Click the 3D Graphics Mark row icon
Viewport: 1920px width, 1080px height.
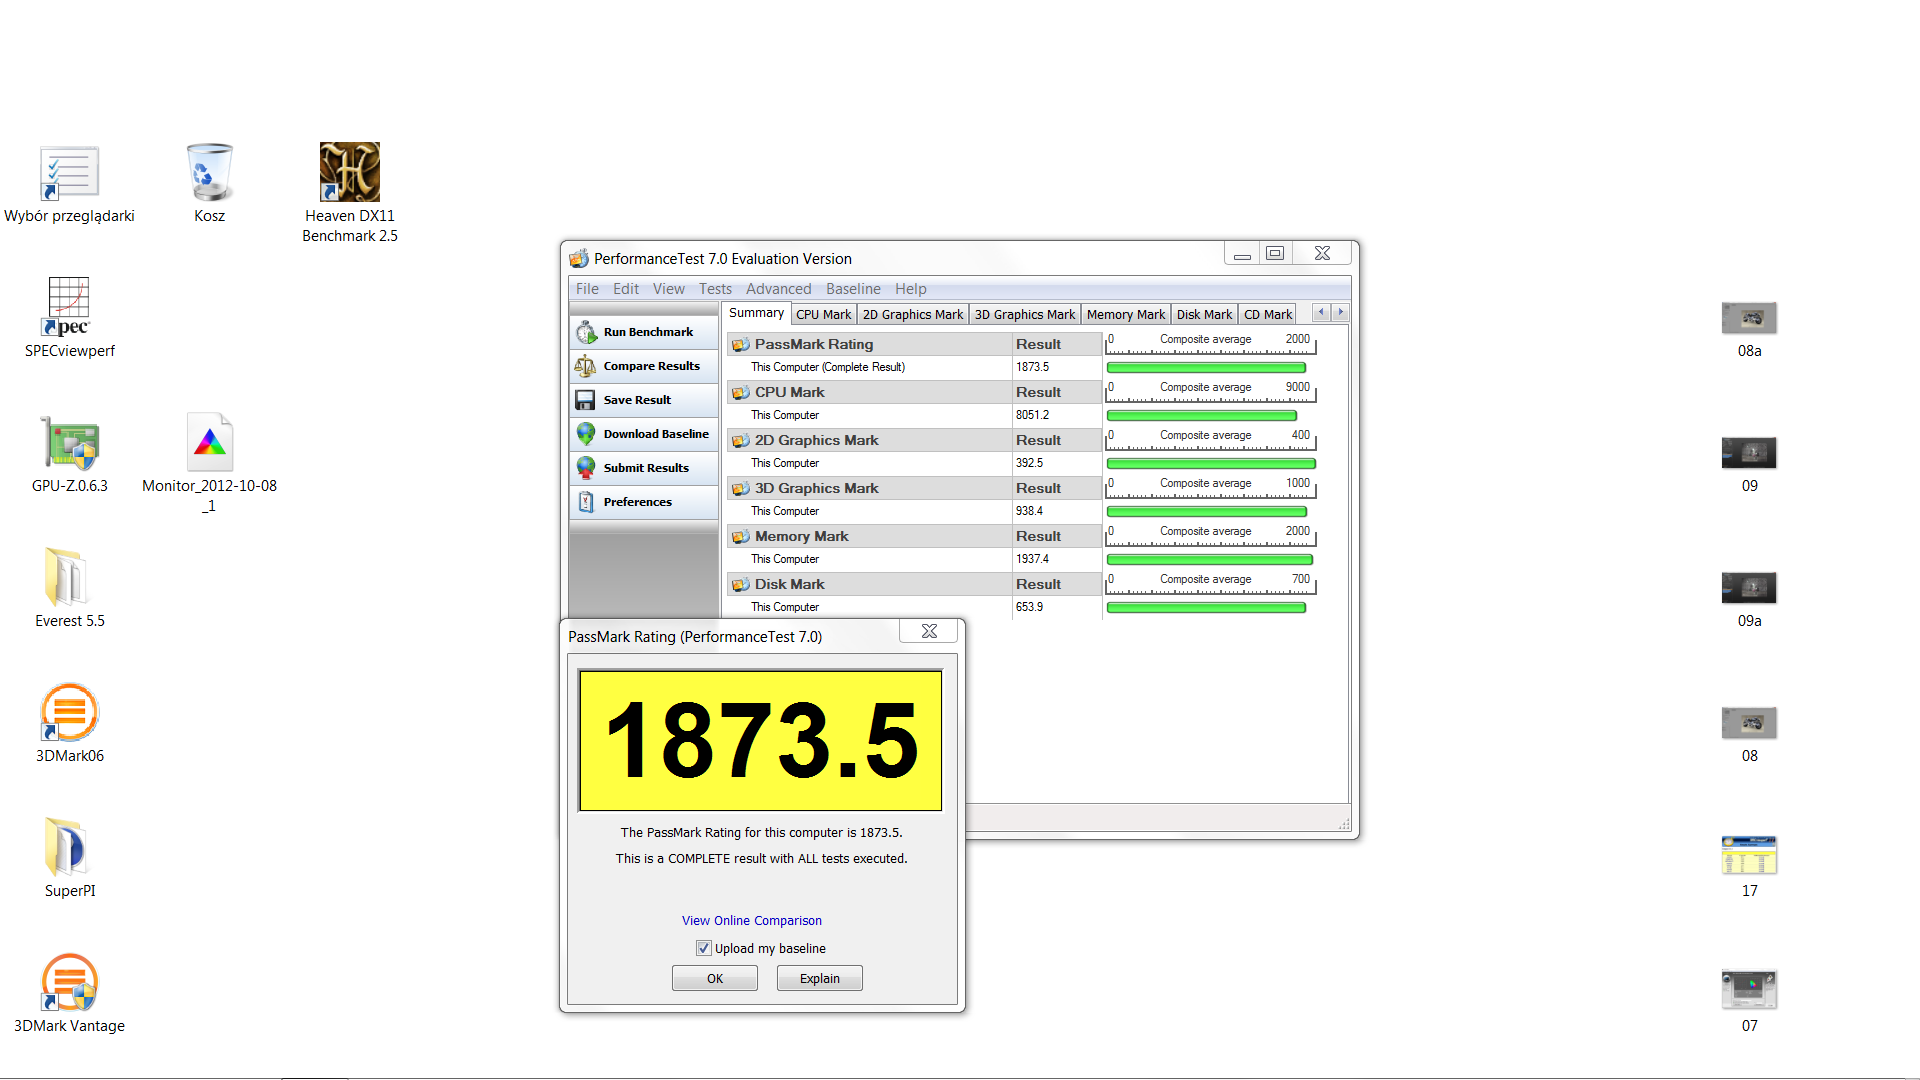tap(741, 488)
